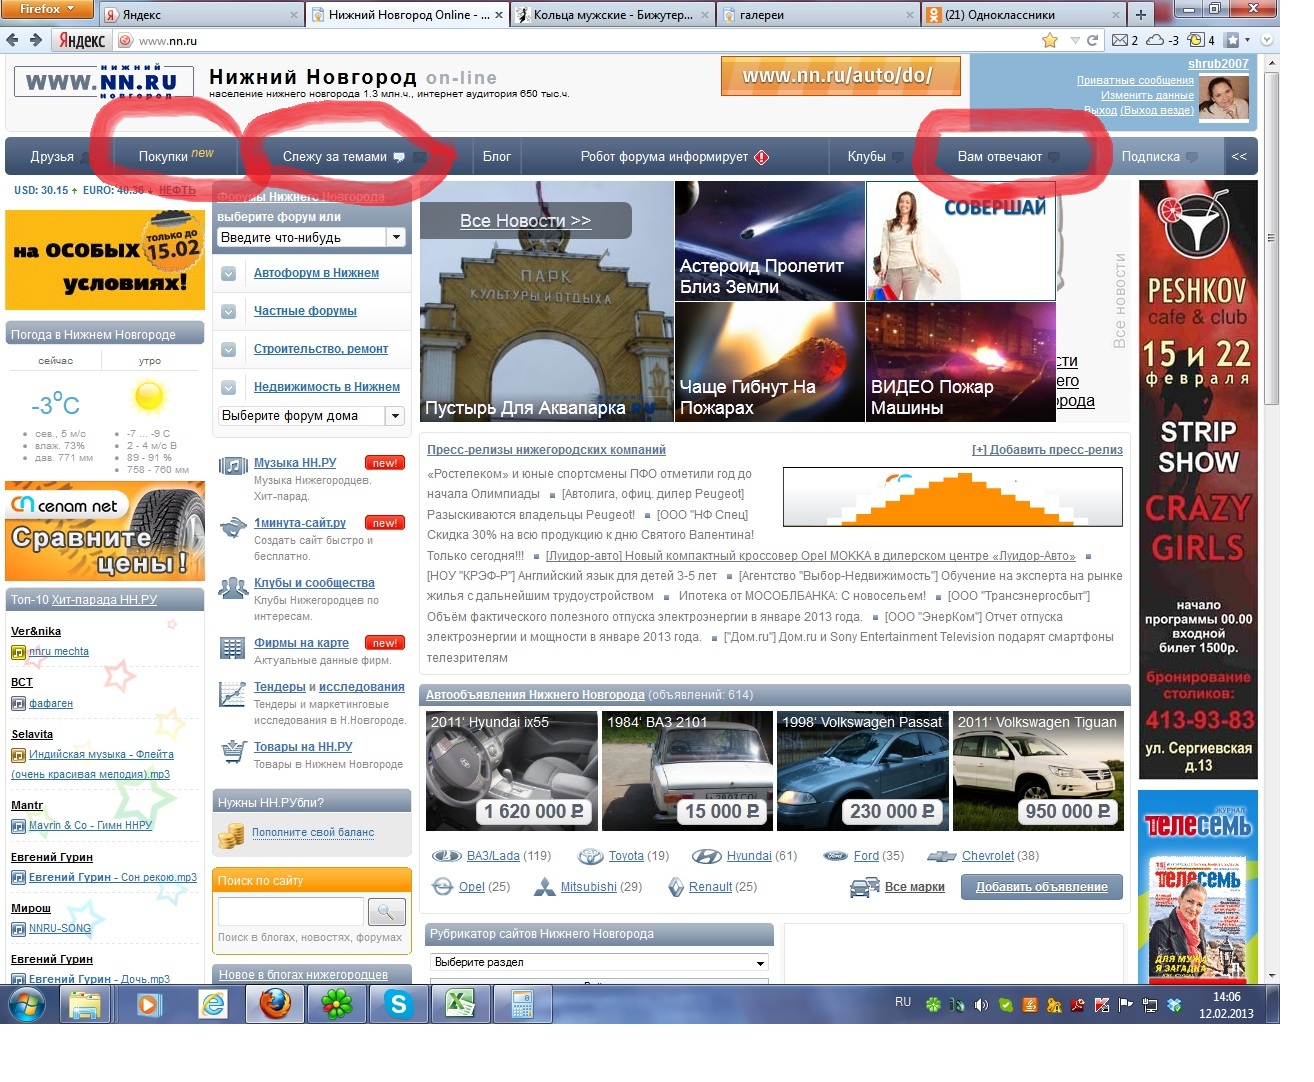Screen dimensions: 1314x1082
Task: Click Добавить объявление button
Action: [1041, 886]
